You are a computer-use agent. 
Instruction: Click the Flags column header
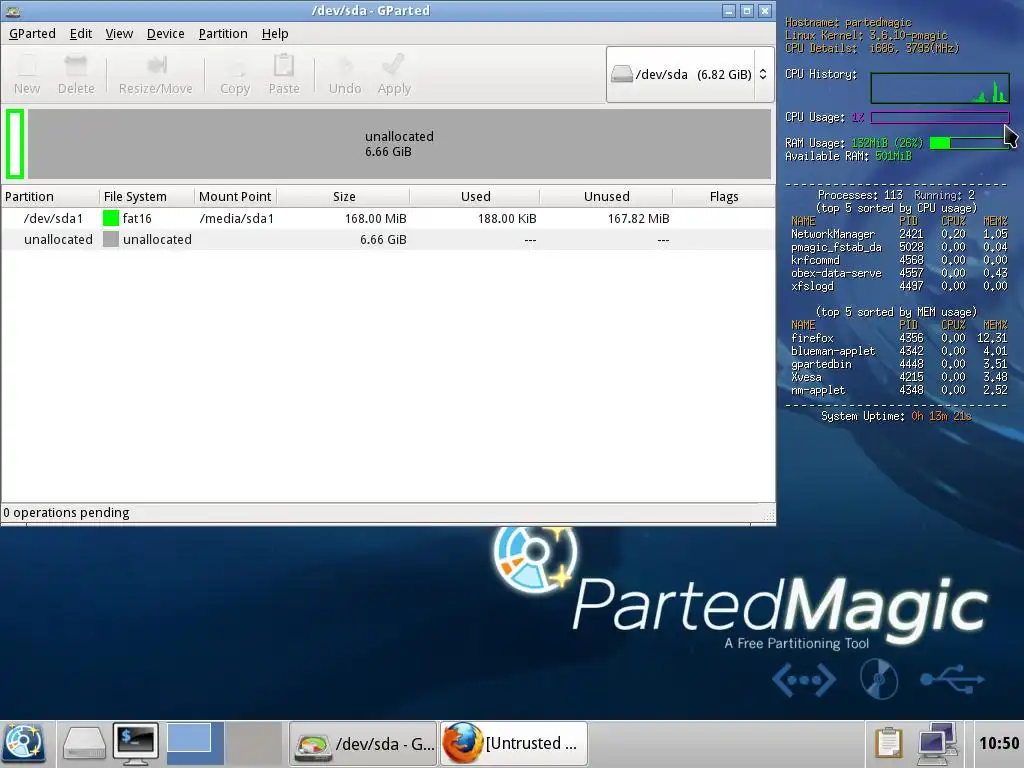[724, 197]
